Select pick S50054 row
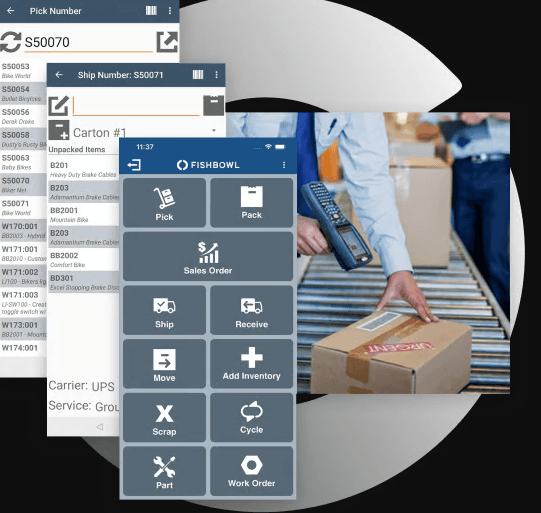541x513 pixels. 23,93
